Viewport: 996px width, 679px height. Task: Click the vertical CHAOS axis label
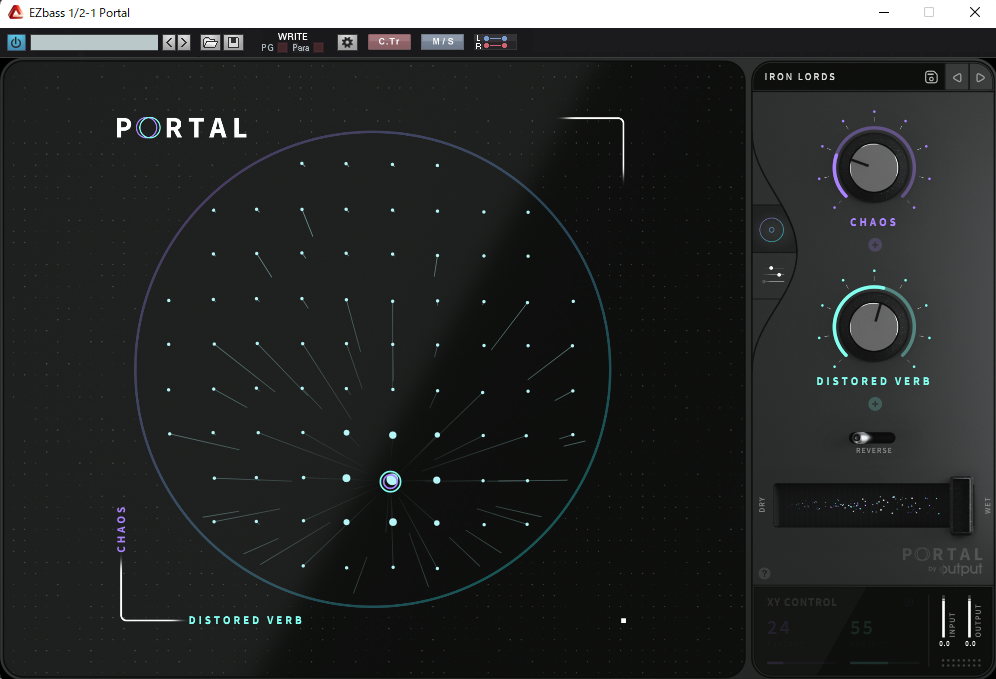[x=121, y=529]
